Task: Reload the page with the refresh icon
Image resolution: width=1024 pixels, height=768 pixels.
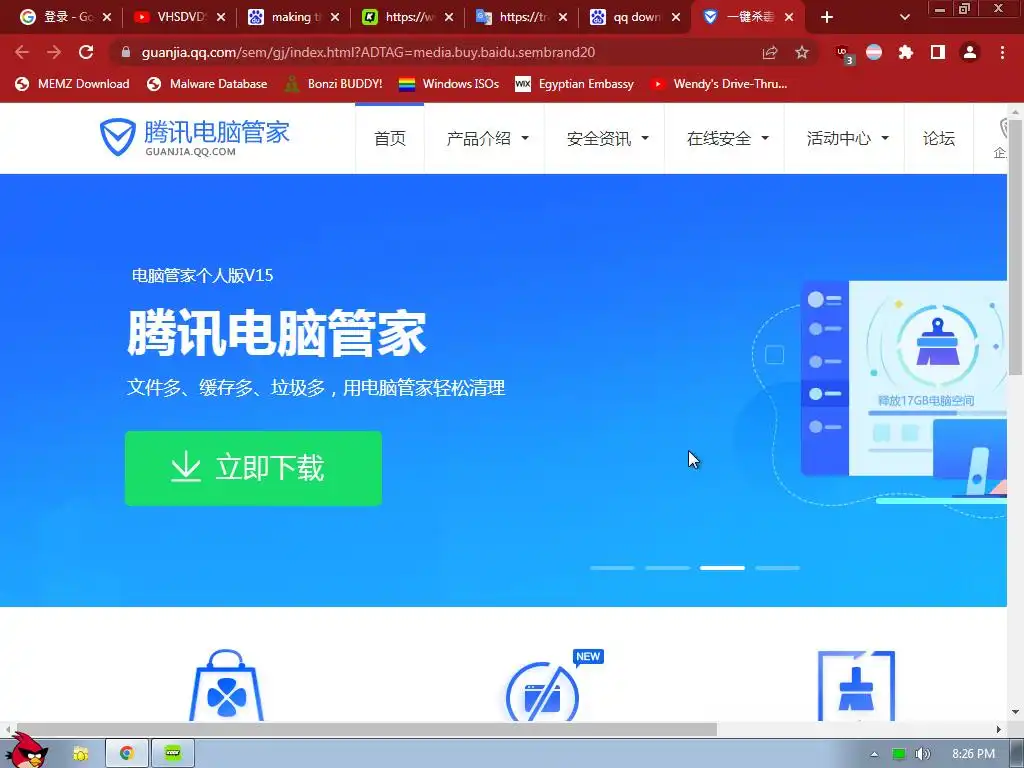Action: click(86, 52)
